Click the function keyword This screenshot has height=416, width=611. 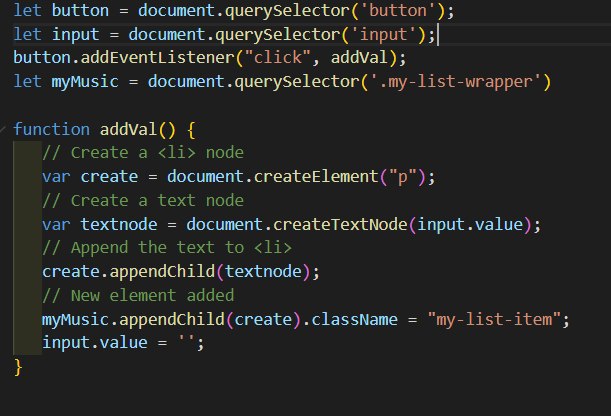coord(51,129)
